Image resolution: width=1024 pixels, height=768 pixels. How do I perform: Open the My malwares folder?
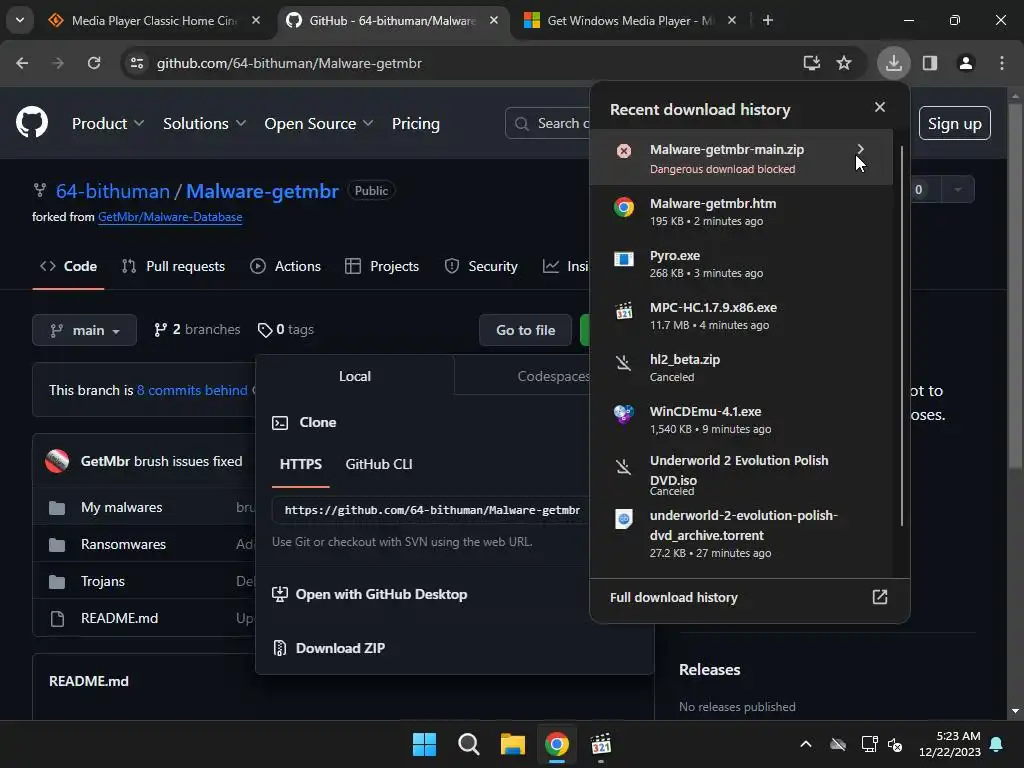[x=121, y=507]
